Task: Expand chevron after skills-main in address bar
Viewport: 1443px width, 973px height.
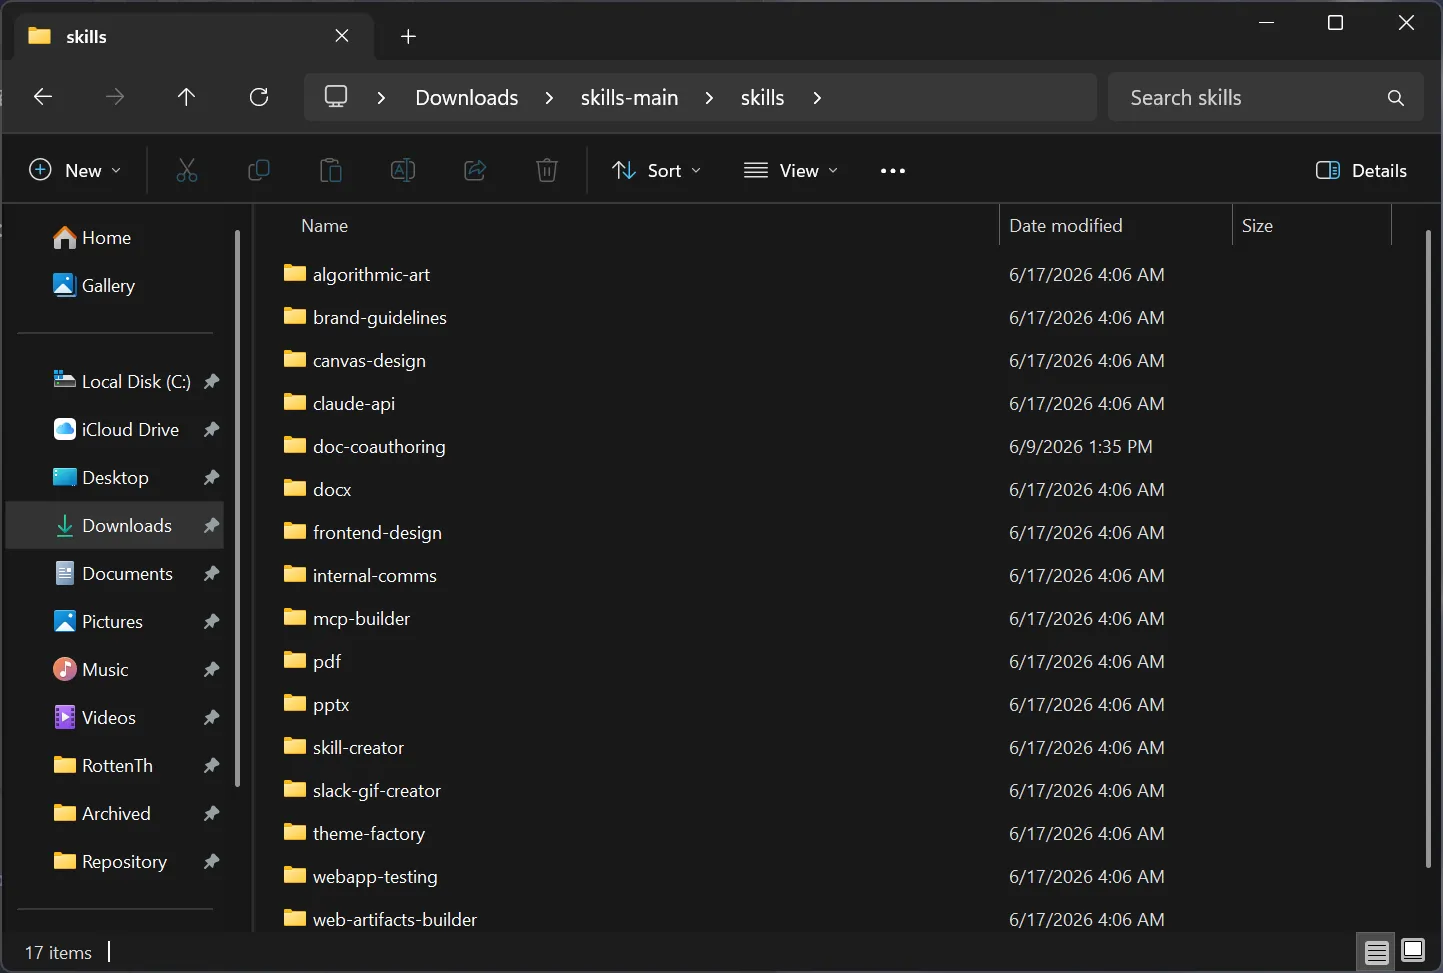Action: tap(709, 98)
